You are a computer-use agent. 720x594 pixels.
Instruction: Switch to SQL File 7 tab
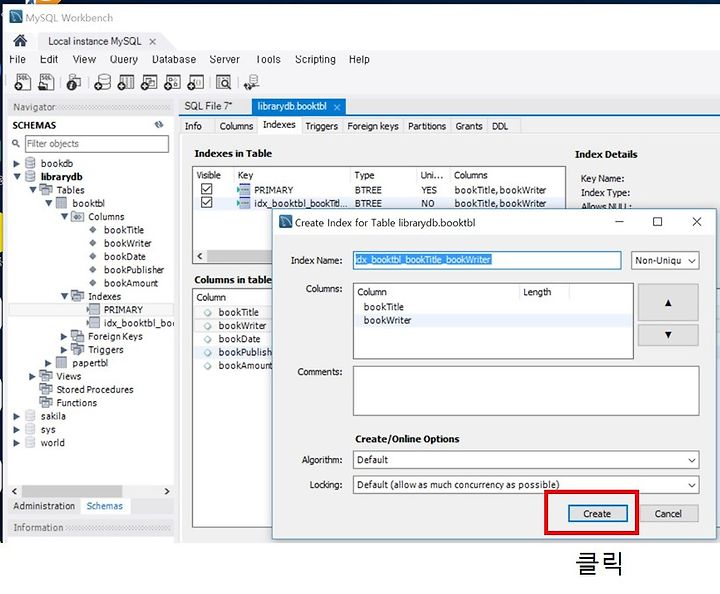coord(208,106)
